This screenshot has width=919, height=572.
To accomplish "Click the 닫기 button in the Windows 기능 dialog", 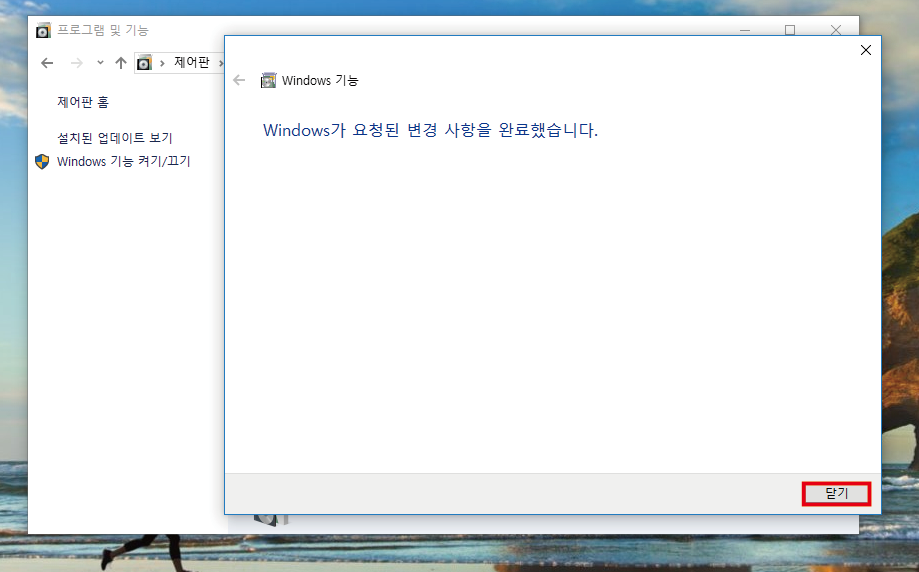I will (x=836, y=493).
